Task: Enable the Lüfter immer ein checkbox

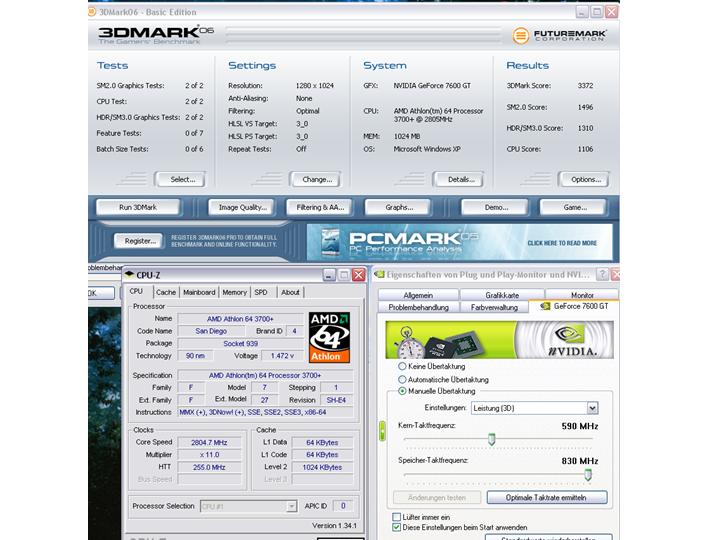Action: tap(397, 517)
